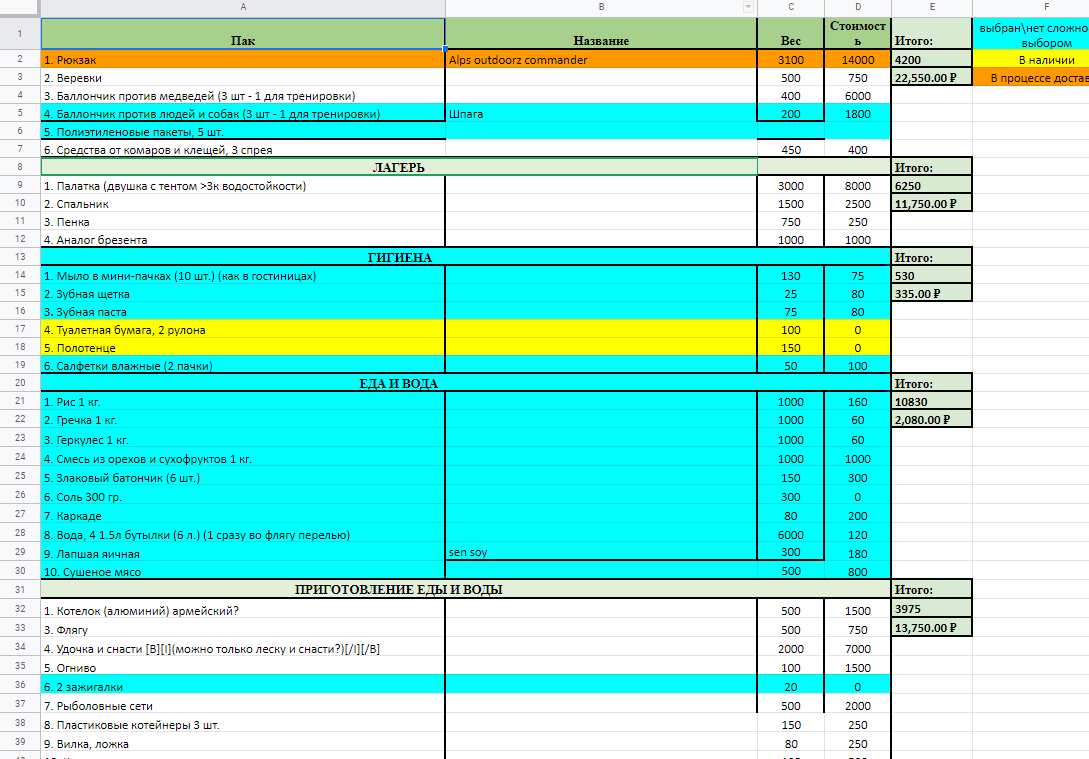This screenshot has height=759, width=1089.
Task: Click the 'Название' header cell
Action: tap(601, 33)
